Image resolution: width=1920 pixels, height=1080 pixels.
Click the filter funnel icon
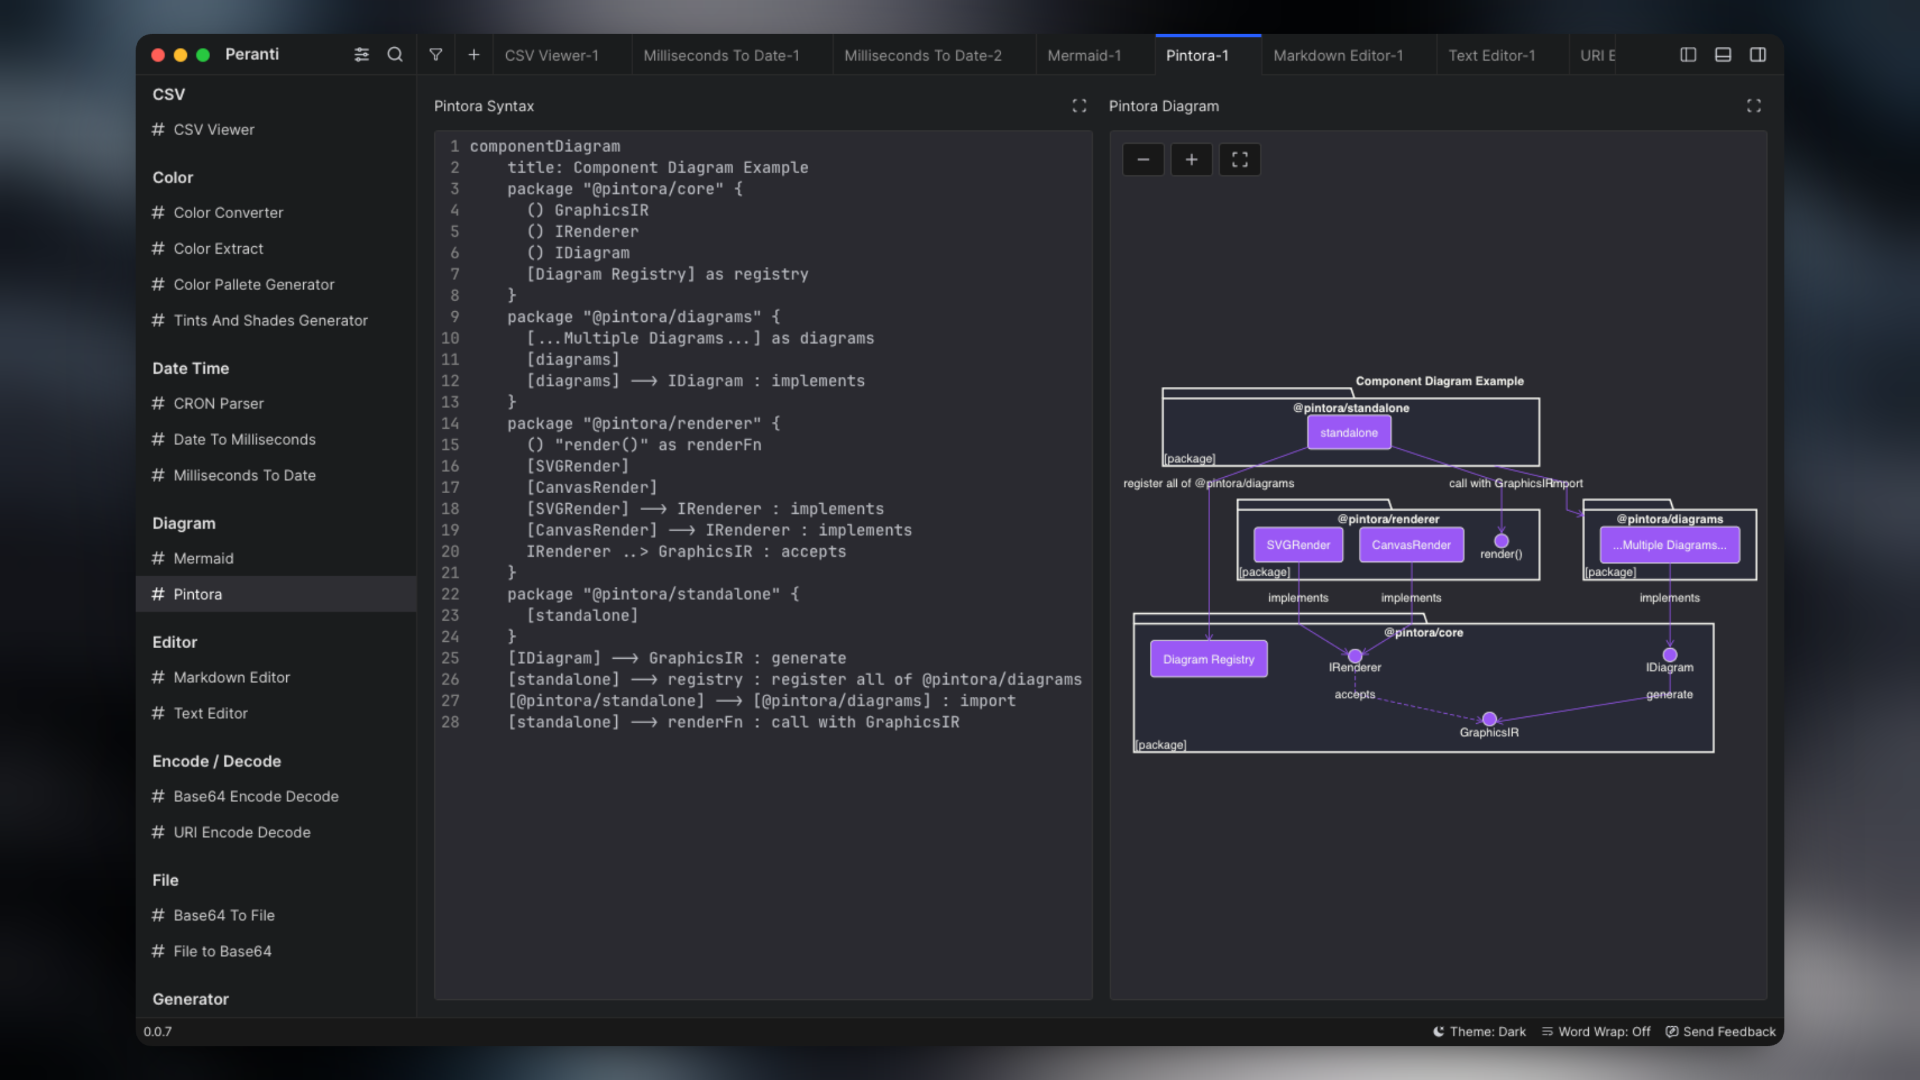(436, 55)
